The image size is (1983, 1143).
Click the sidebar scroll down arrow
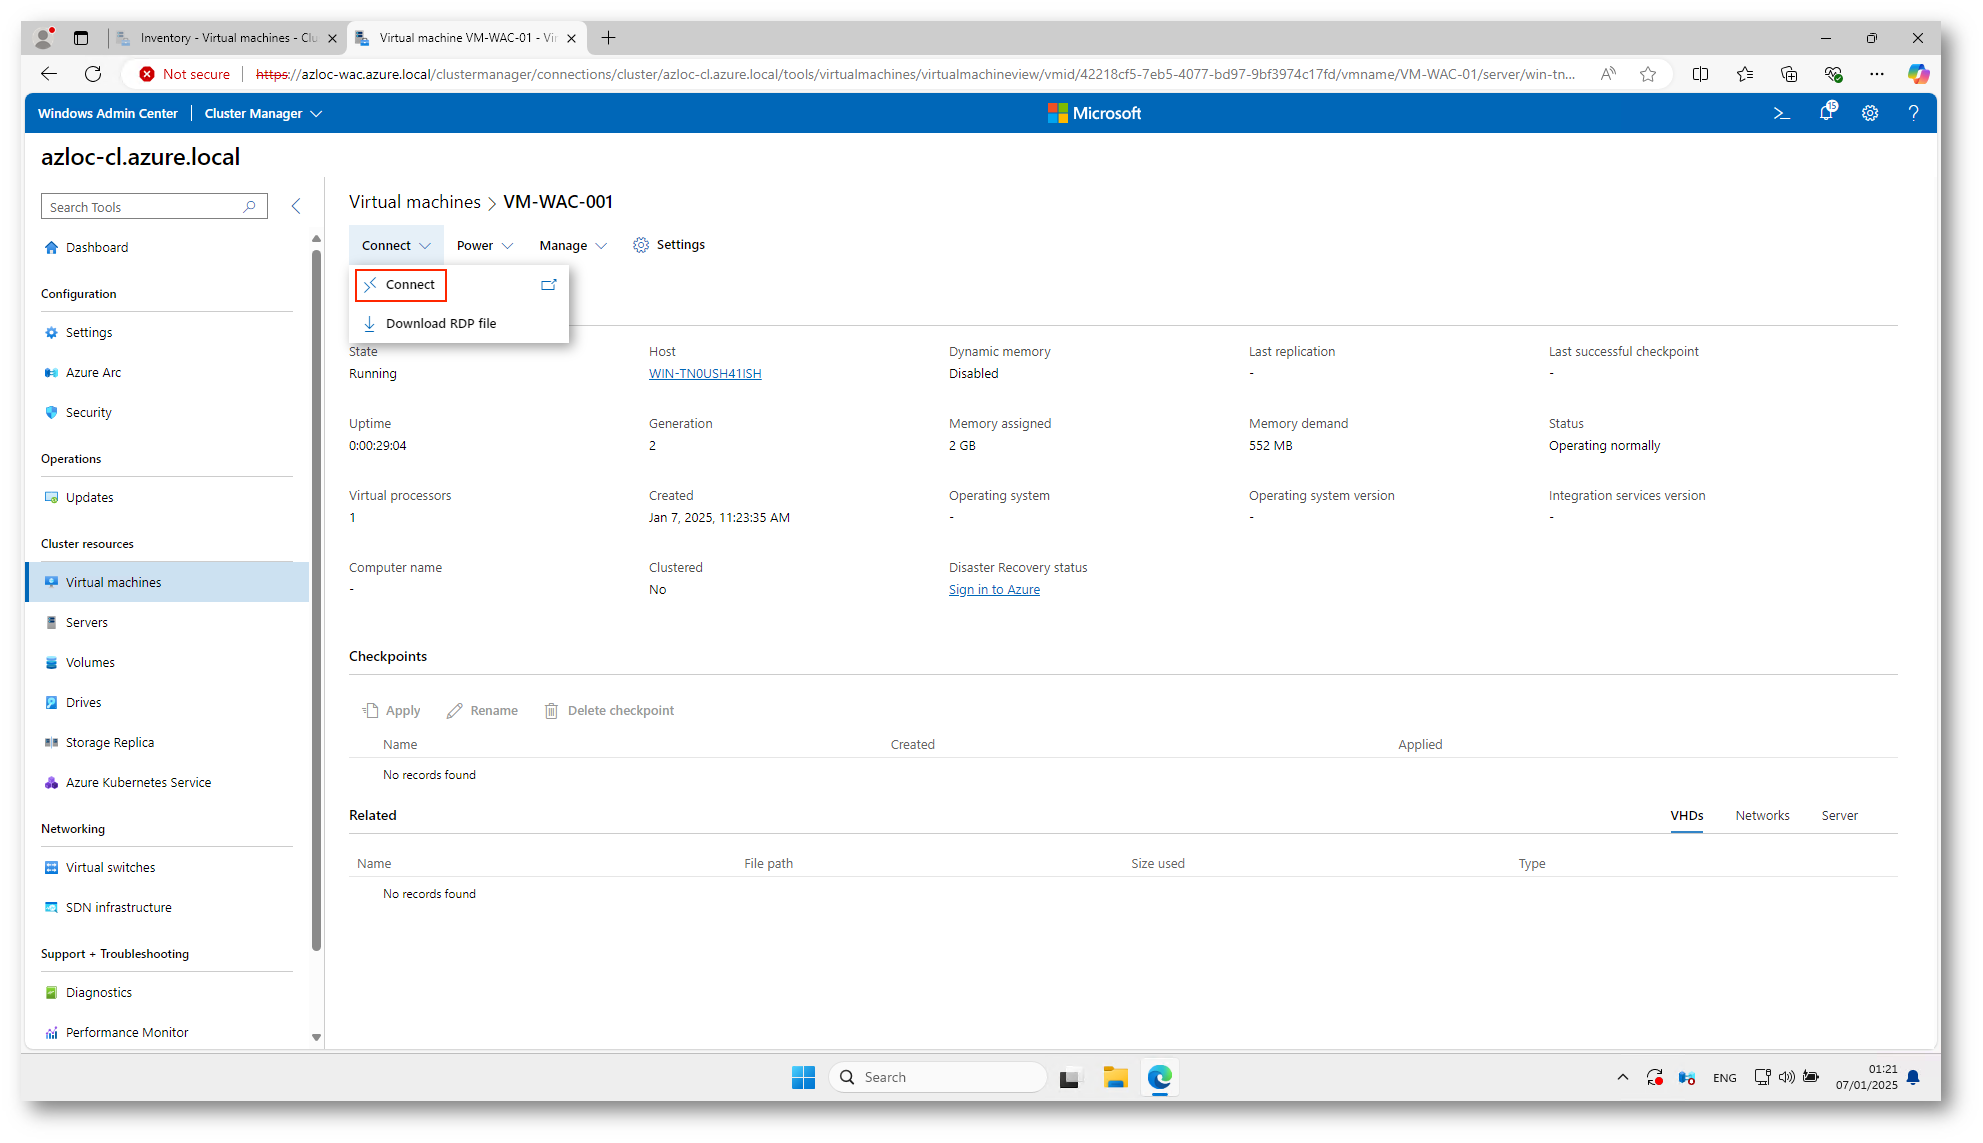click(x=316, y=1038)
